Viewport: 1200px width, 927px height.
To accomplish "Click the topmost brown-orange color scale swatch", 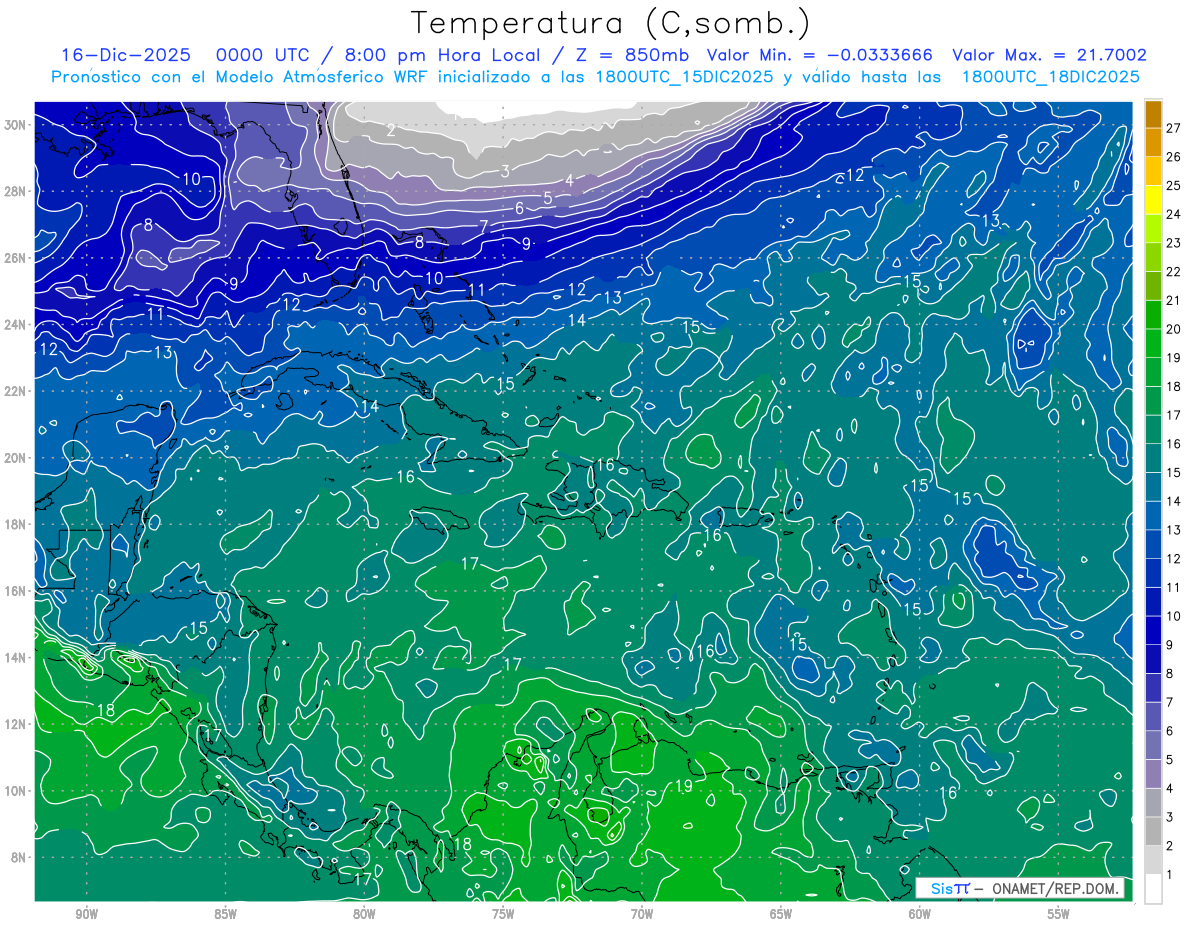I will click(x=1153, y=114).
